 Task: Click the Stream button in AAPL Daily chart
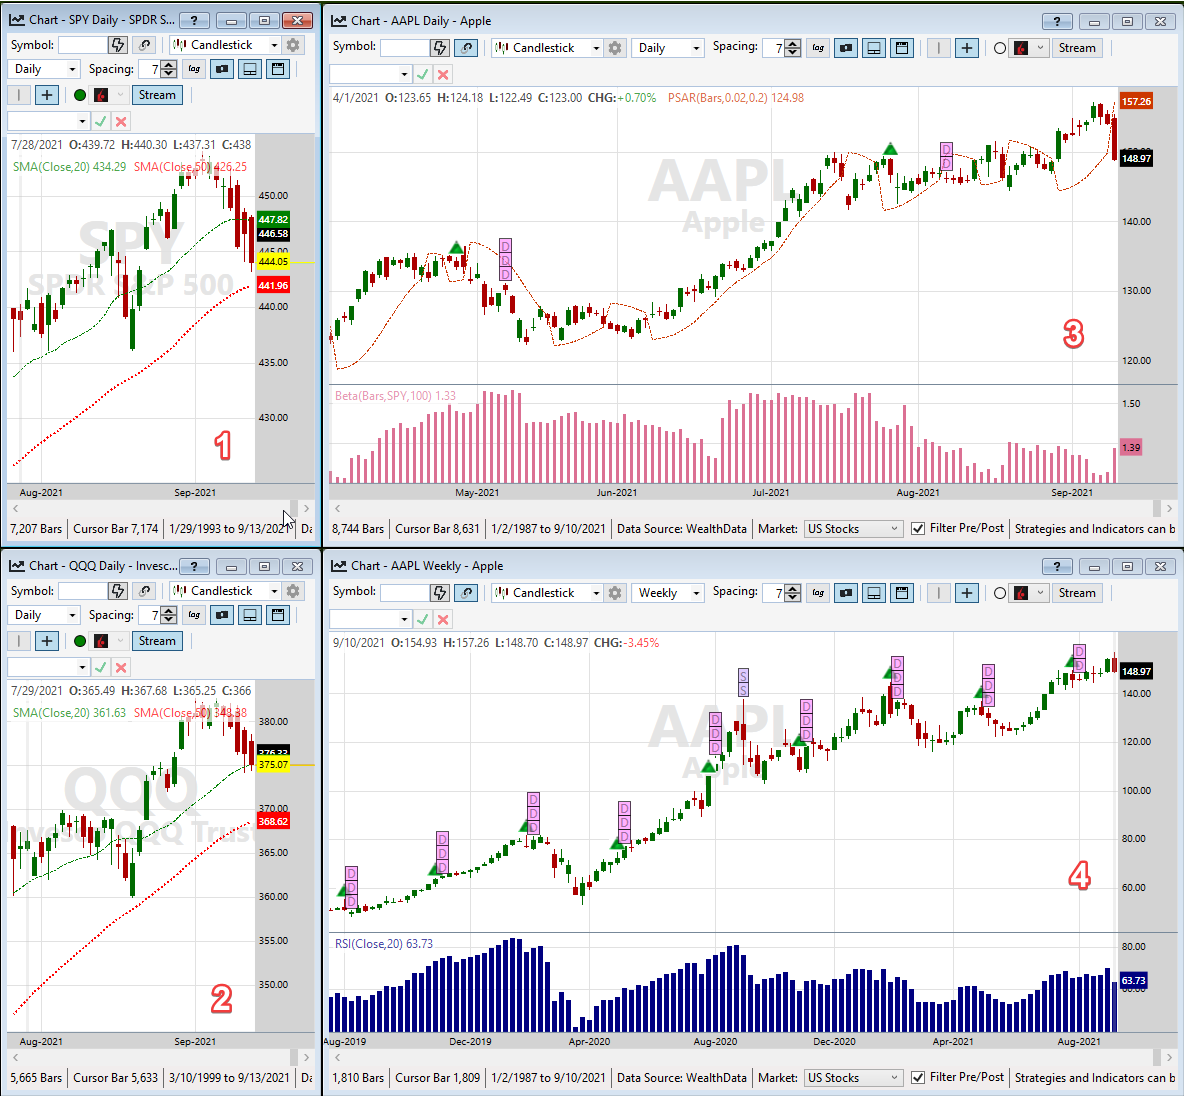1077,48
